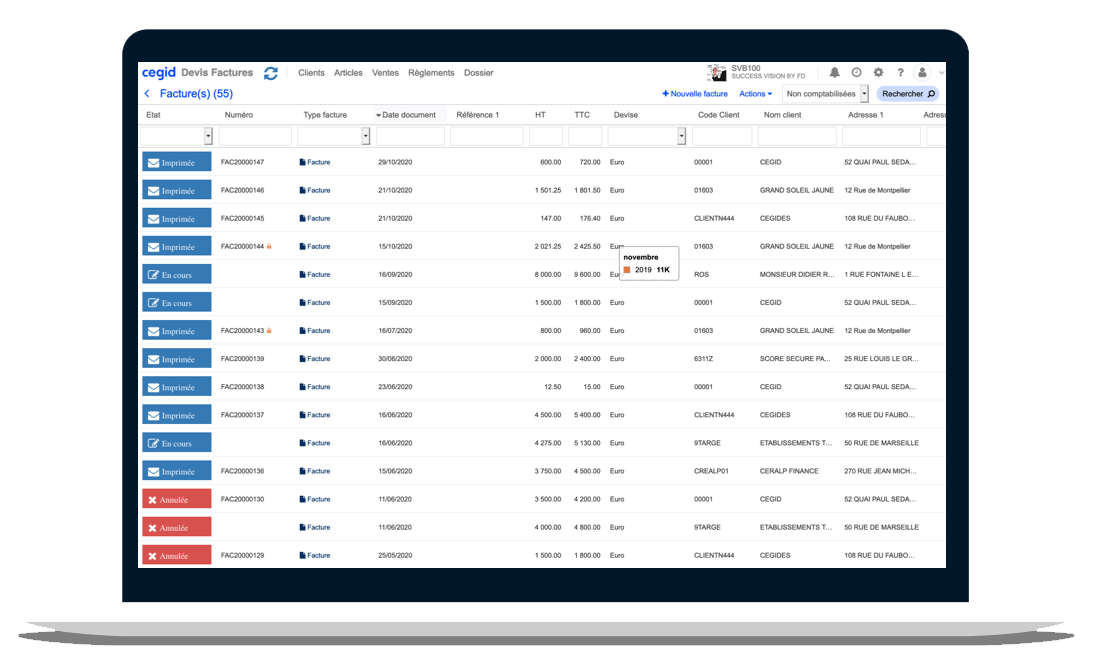
Task: Click the Rechercher button
Action: (905, 93)
